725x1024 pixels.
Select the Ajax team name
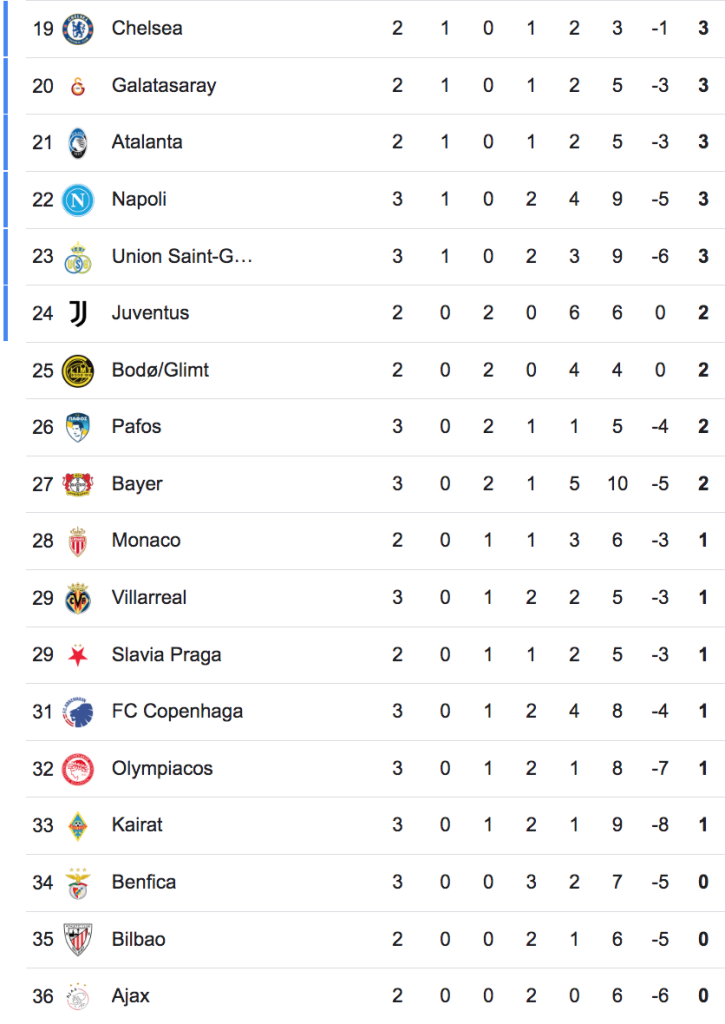point(131,996)
